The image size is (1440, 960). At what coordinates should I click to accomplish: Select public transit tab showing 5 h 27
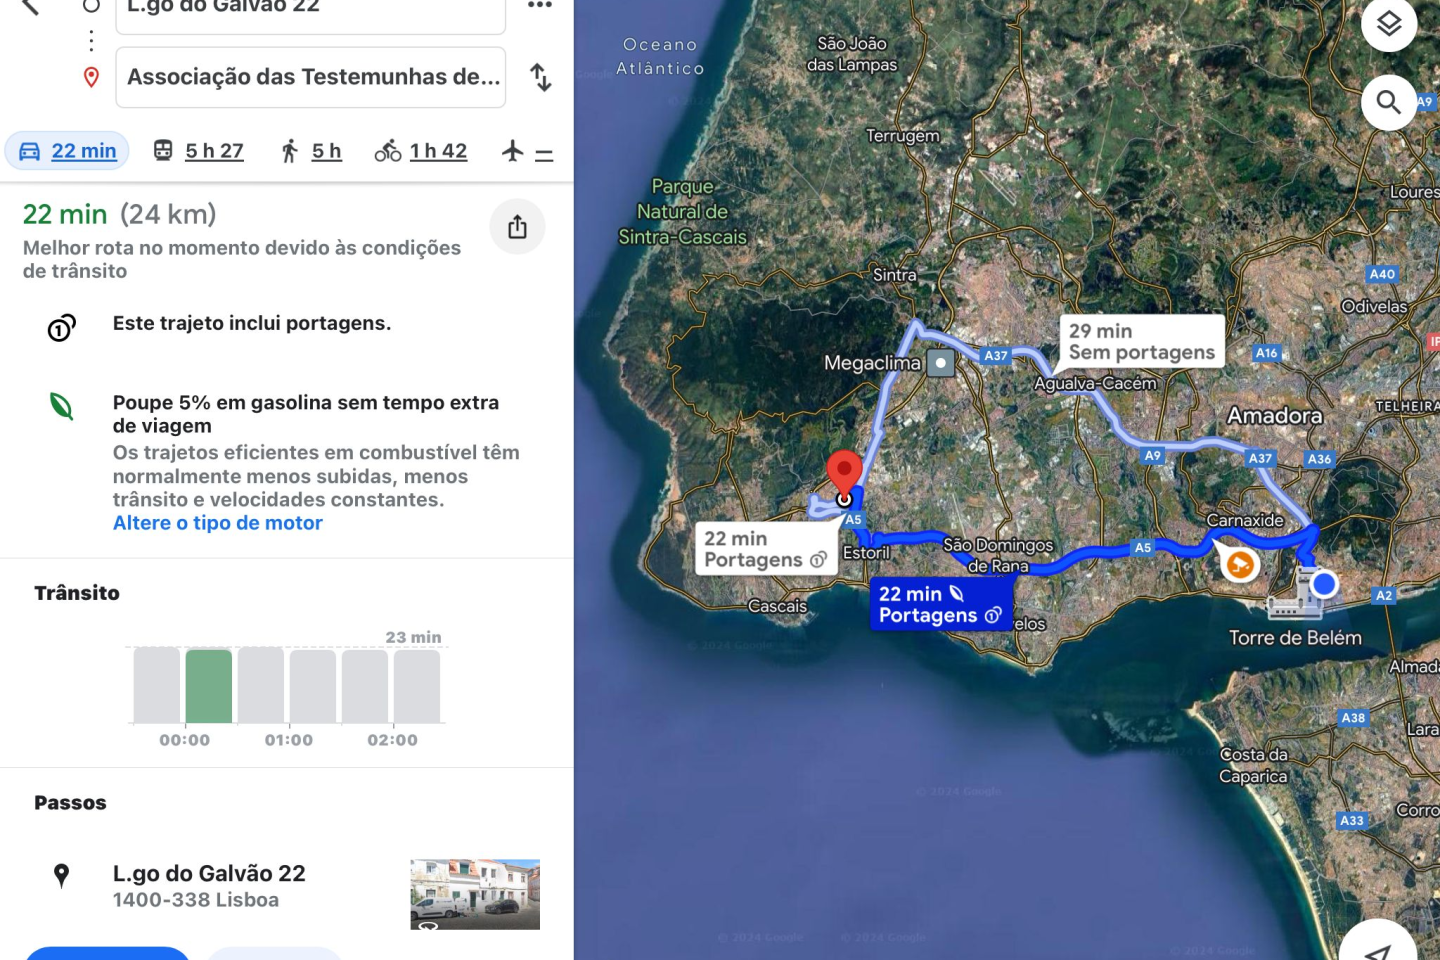198,151
